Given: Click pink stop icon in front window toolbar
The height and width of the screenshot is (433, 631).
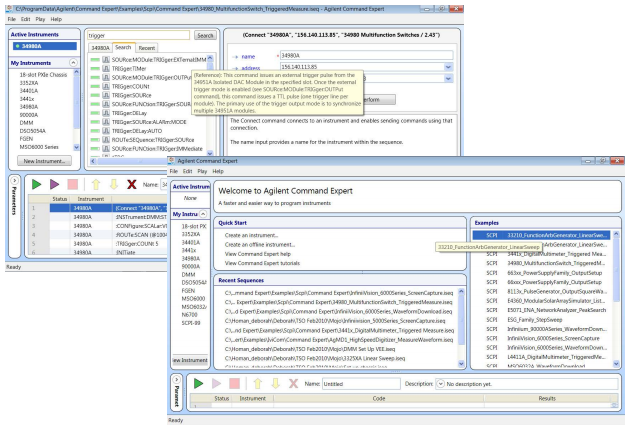Looking at the screenshot, I should (234, 383).
